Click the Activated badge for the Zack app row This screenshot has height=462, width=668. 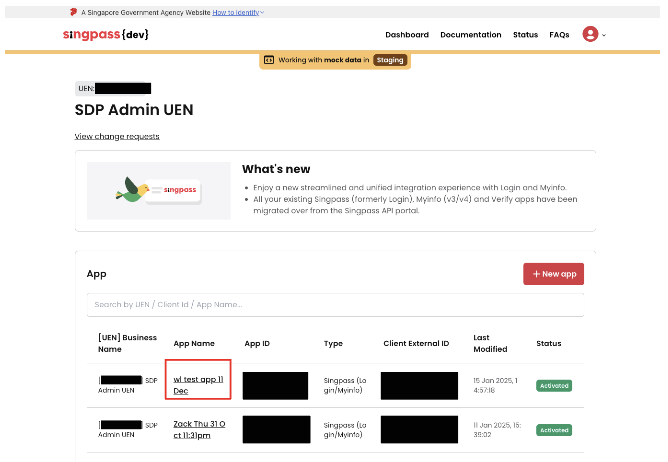(554, 430)
